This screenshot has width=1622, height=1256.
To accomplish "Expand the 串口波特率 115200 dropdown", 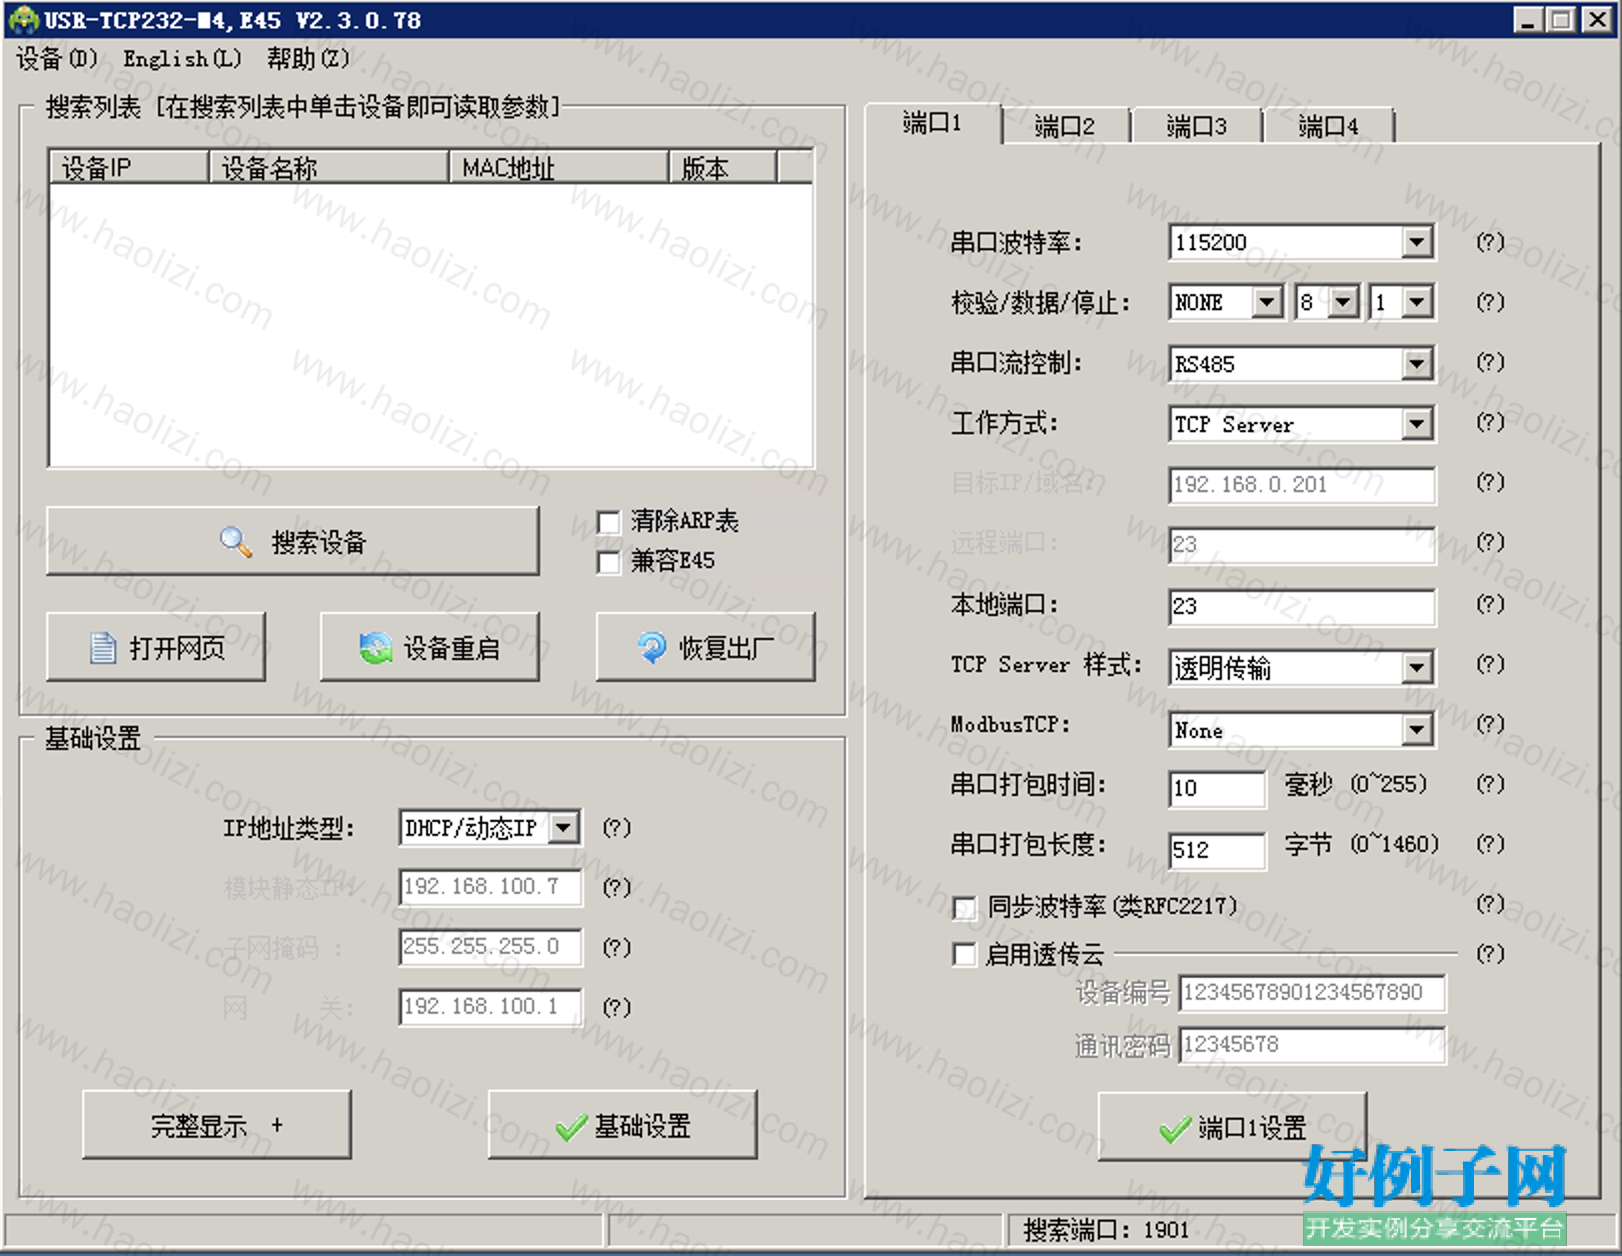I will pyautogui.click(x=1416, y=242).
